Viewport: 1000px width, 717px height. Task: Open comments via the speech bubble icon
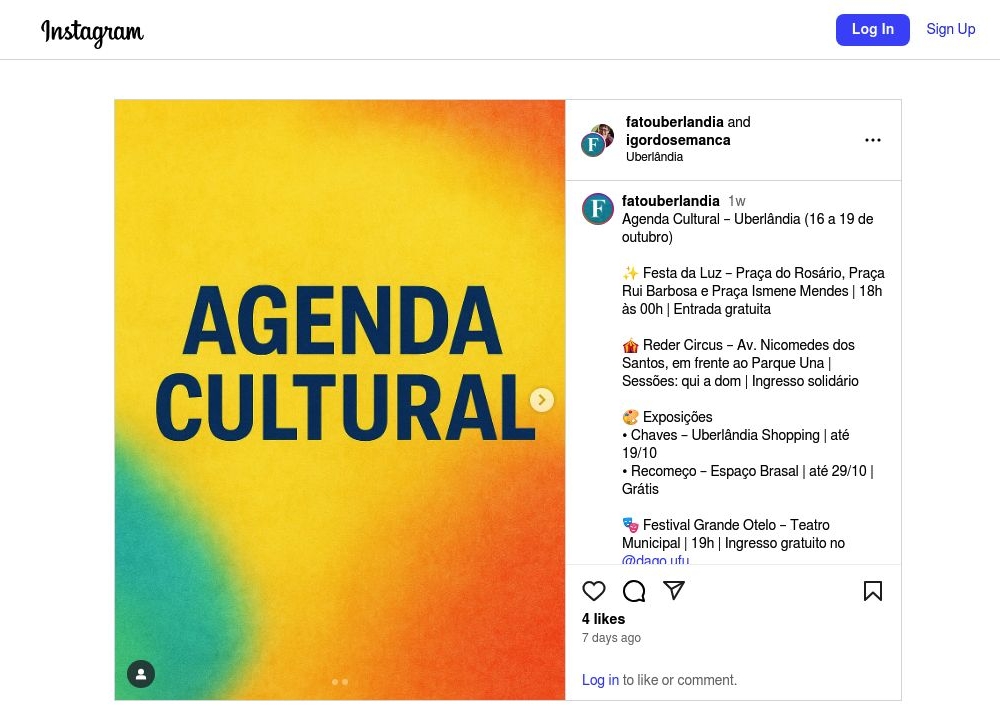(x=634, y=591)
